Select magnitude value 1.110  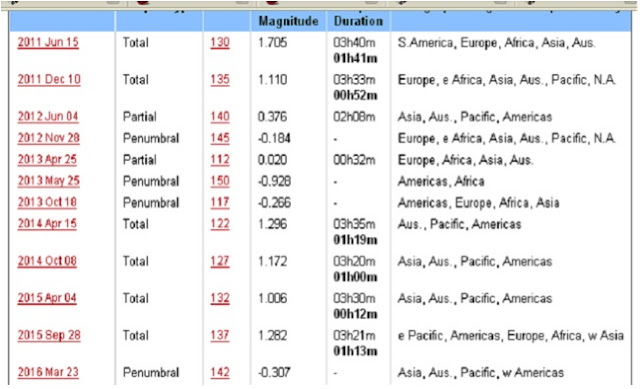tap(273, 79)
